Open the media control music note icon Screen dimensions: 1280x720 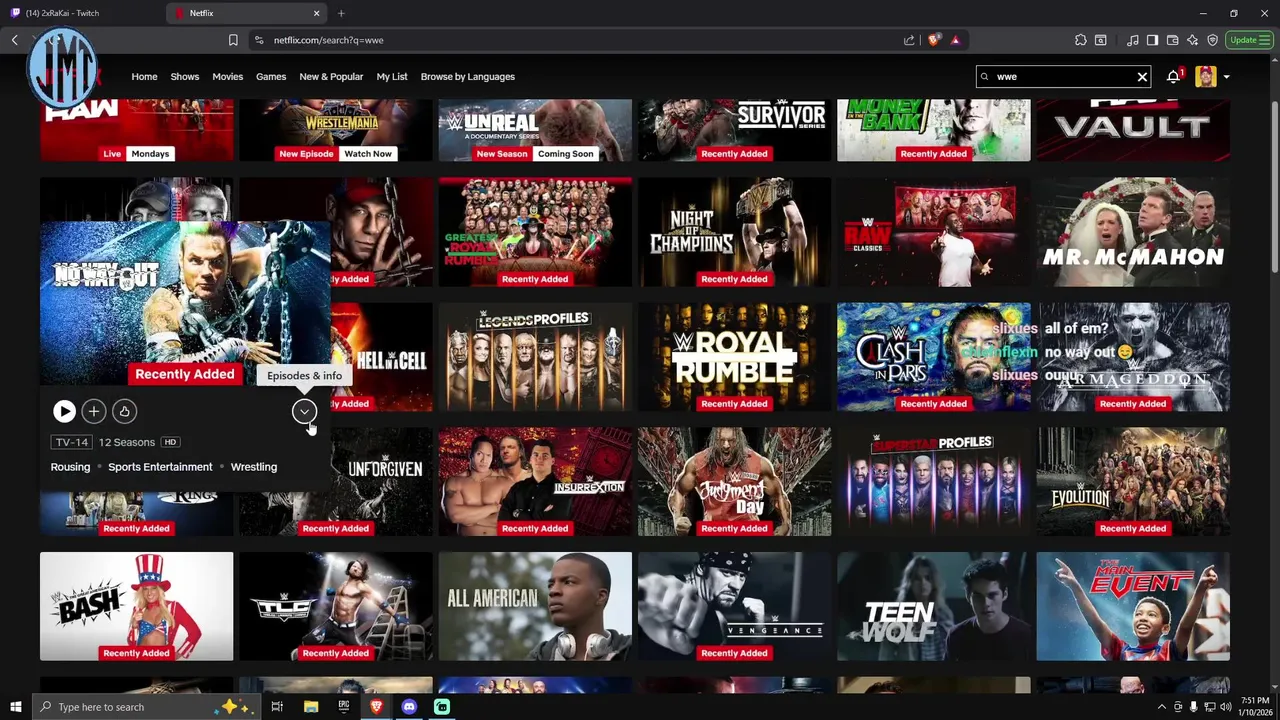1133,40
